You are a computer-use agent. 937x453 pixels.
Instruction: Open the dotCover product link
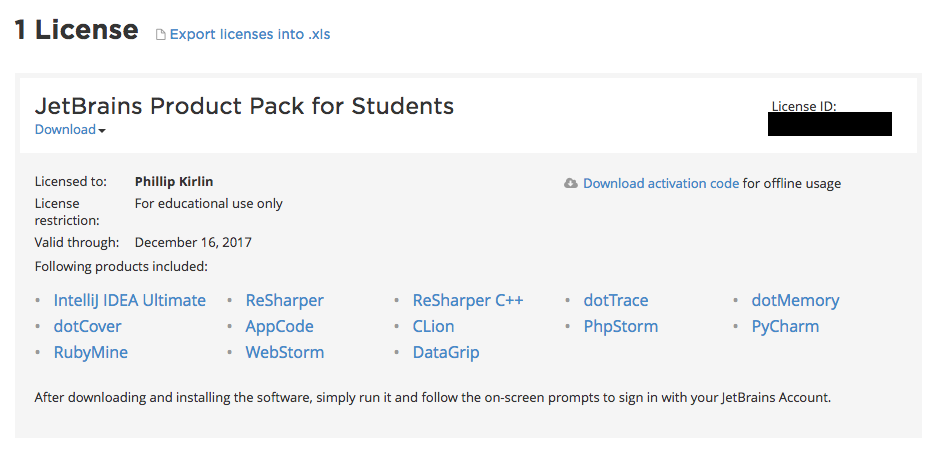(x=87, y=326)
